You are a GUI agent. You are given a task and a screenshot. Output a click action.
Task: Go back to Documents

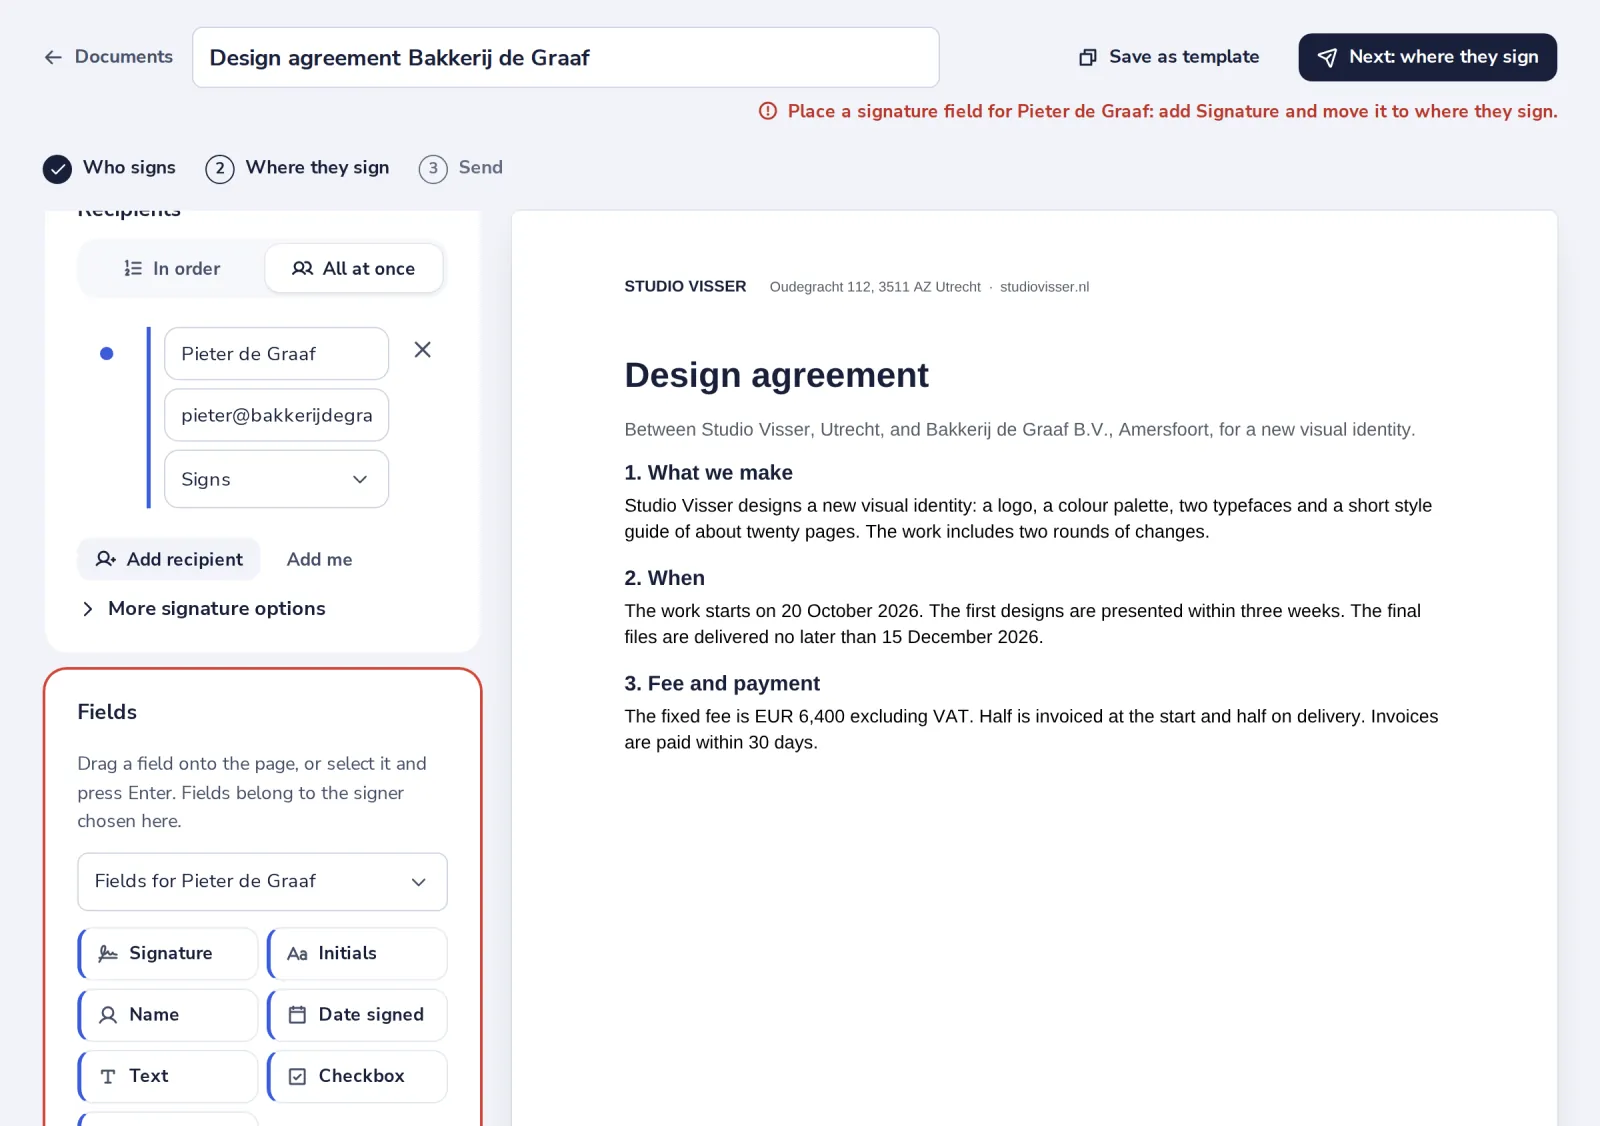point(108,57)
